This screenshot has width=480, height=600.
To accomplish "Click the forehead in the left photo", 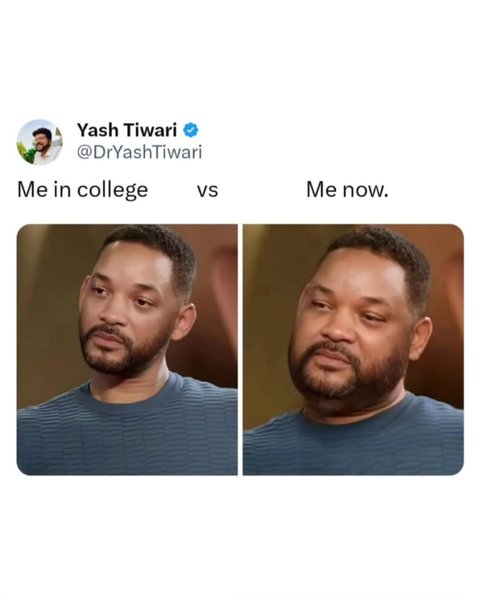I will pyautogui.click(x=134, y=262).
